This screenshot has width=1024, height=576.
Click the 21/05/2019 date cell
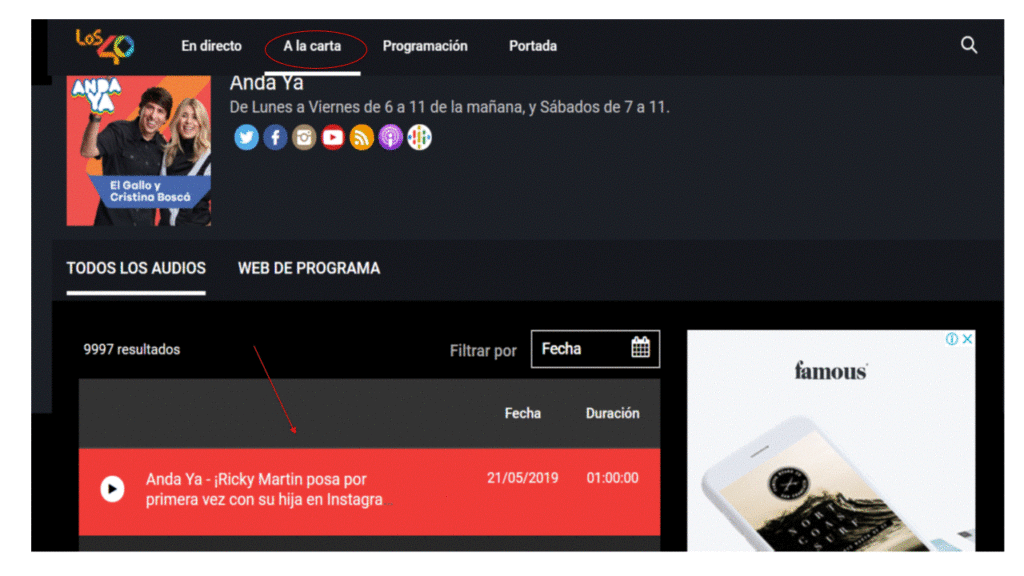(522, 477)
